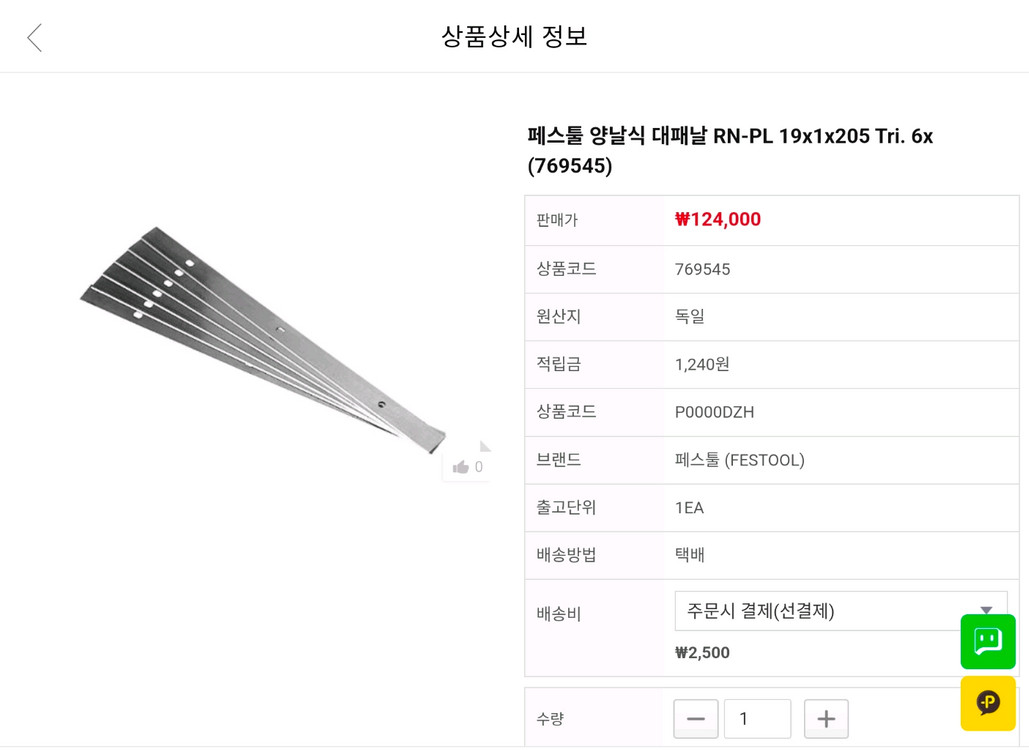The image size is (1029, 750).
Task: Click the dropdown arrow next to 주문시 결제(선결제)
Action: point(984,610)
